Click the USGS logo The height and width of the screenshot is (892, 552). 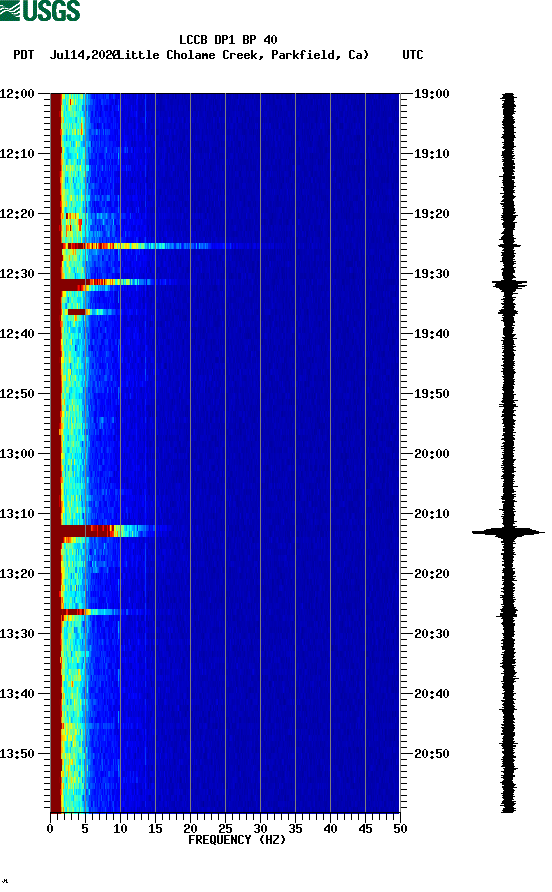[40, 11]
